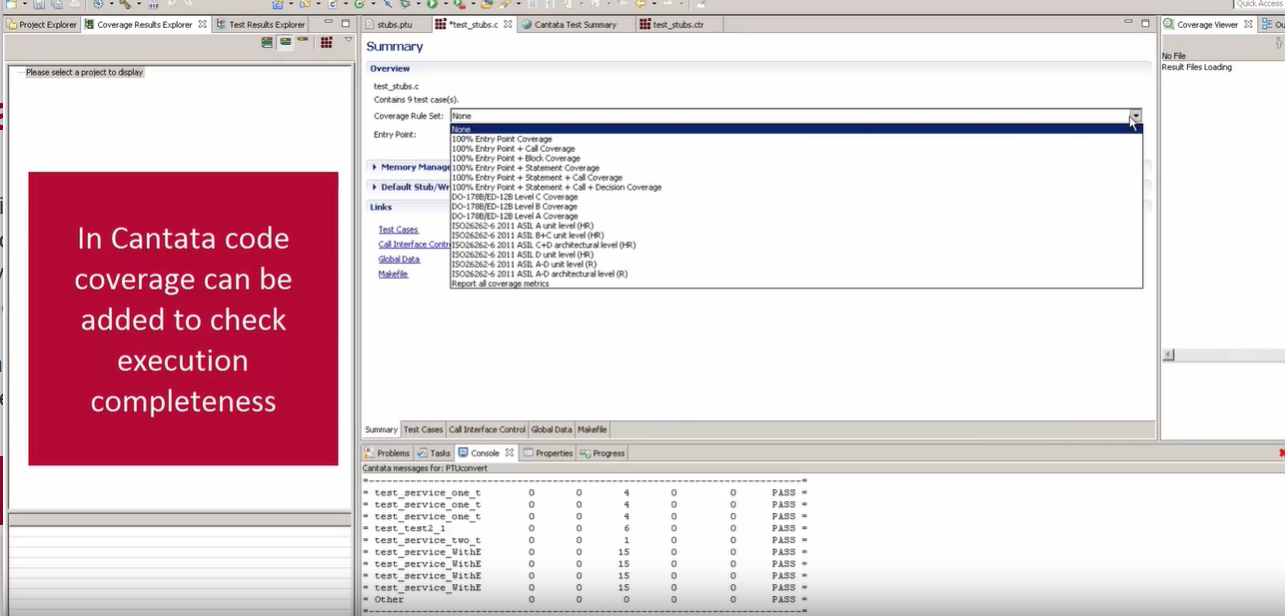The image size is (1285, 616).
Task: Click "Please select a project to display" message
Action: coord(84,72)
